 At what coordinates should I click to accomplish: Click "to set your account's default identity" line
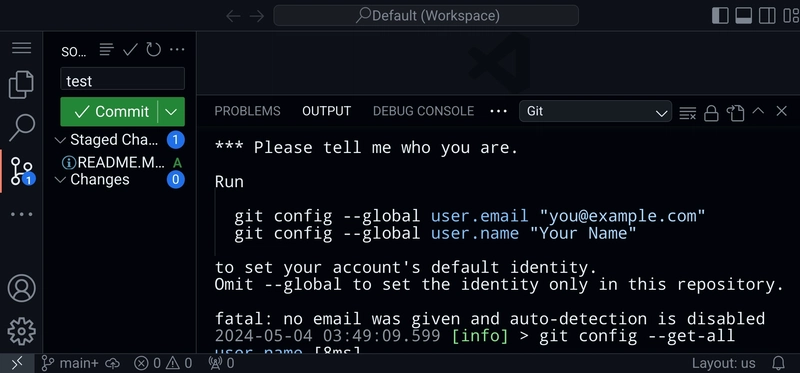point(406,267)
